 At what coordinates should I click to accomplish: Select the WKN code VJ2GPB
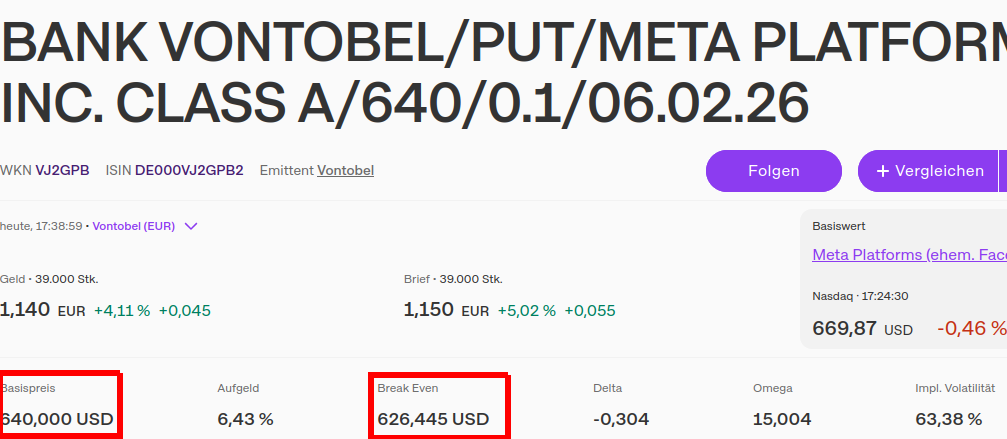pyautogui.click(x=62, y=171)
